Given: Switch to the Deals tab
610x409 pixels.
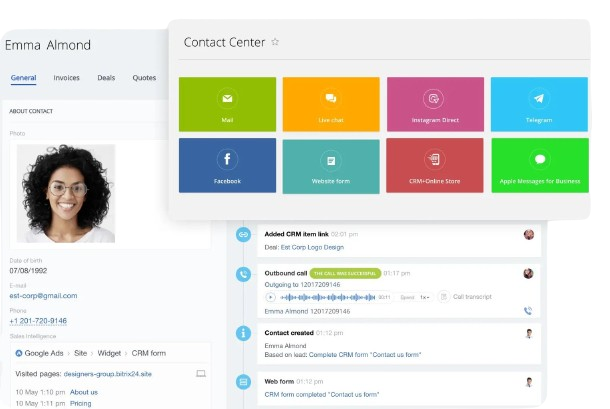Looking at the screenshot, I should coord(106,78).
